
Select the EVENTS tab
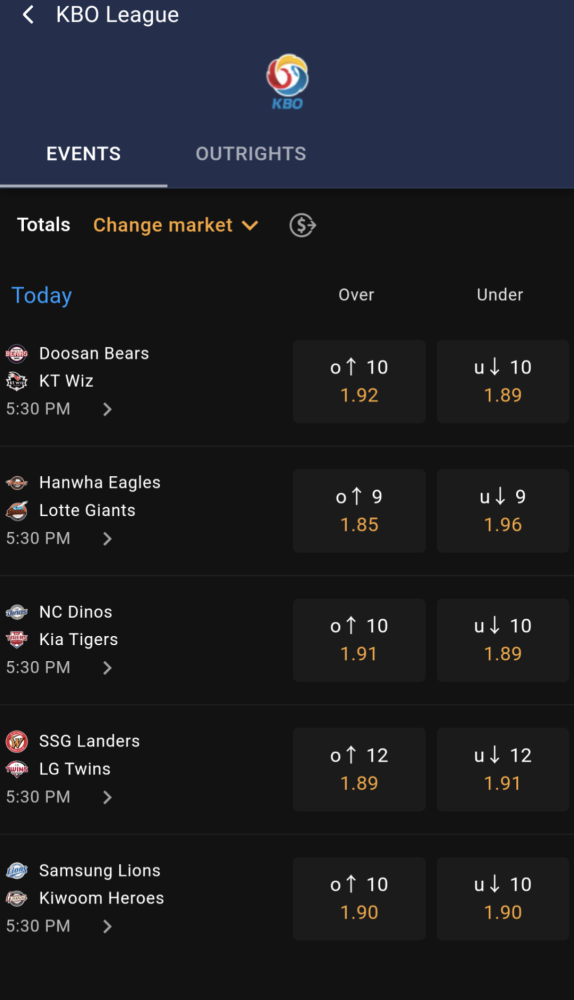tap(84, 154)
